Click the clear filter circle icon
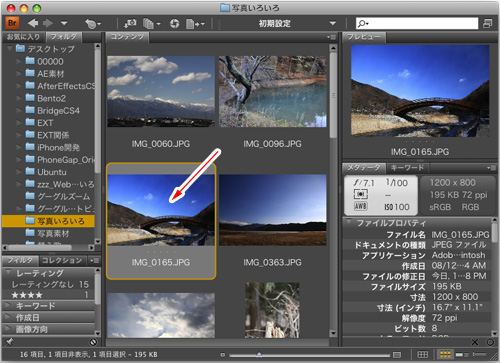This screenshot has height=363, width=500. (x=93, y=342)
